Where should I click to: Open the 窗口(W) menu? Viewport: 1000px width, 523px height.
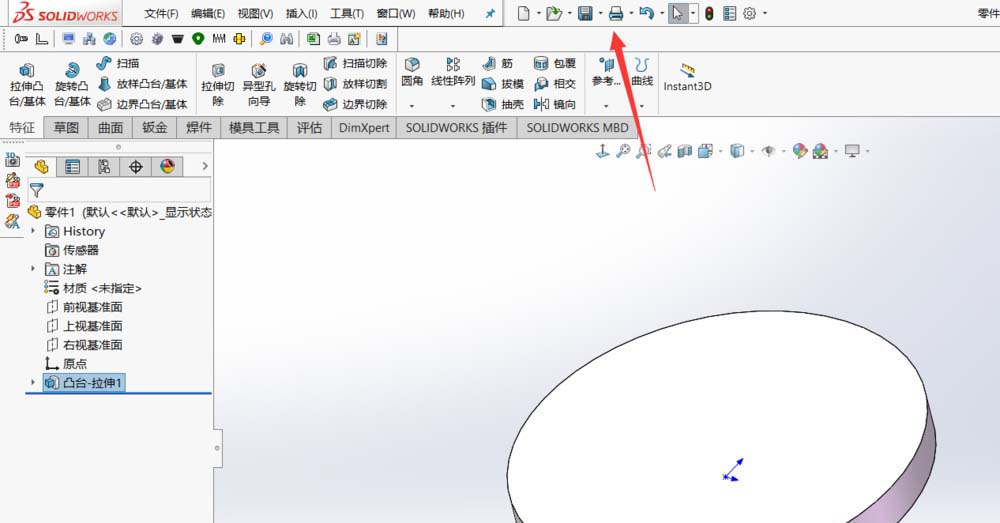coord(395,13)
